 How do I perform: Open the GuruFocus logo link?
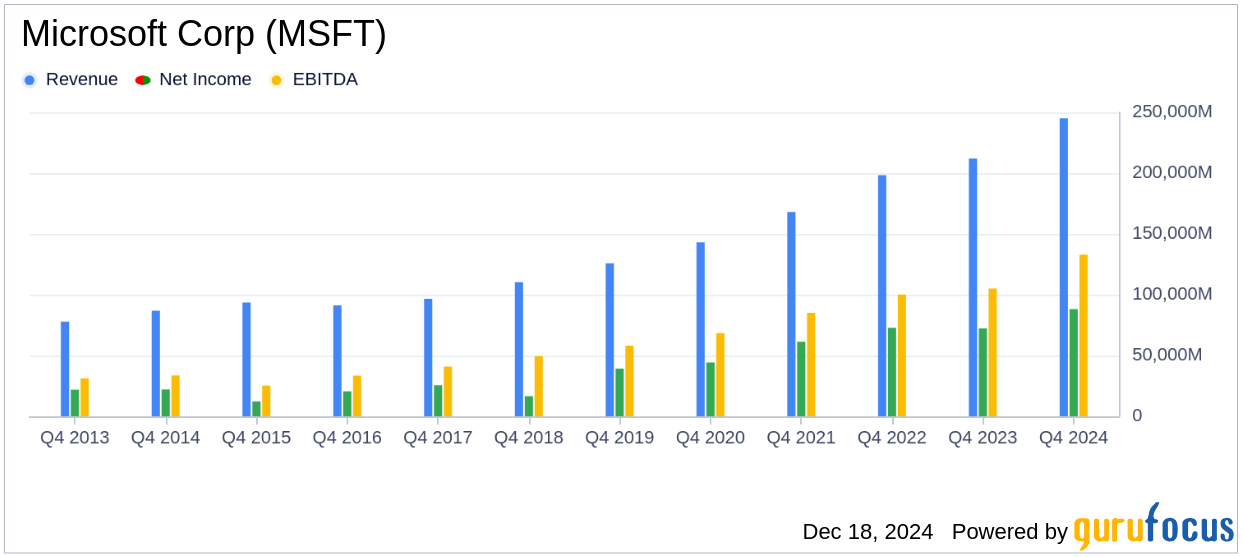pyautogui.click(x=1153, y=527)
